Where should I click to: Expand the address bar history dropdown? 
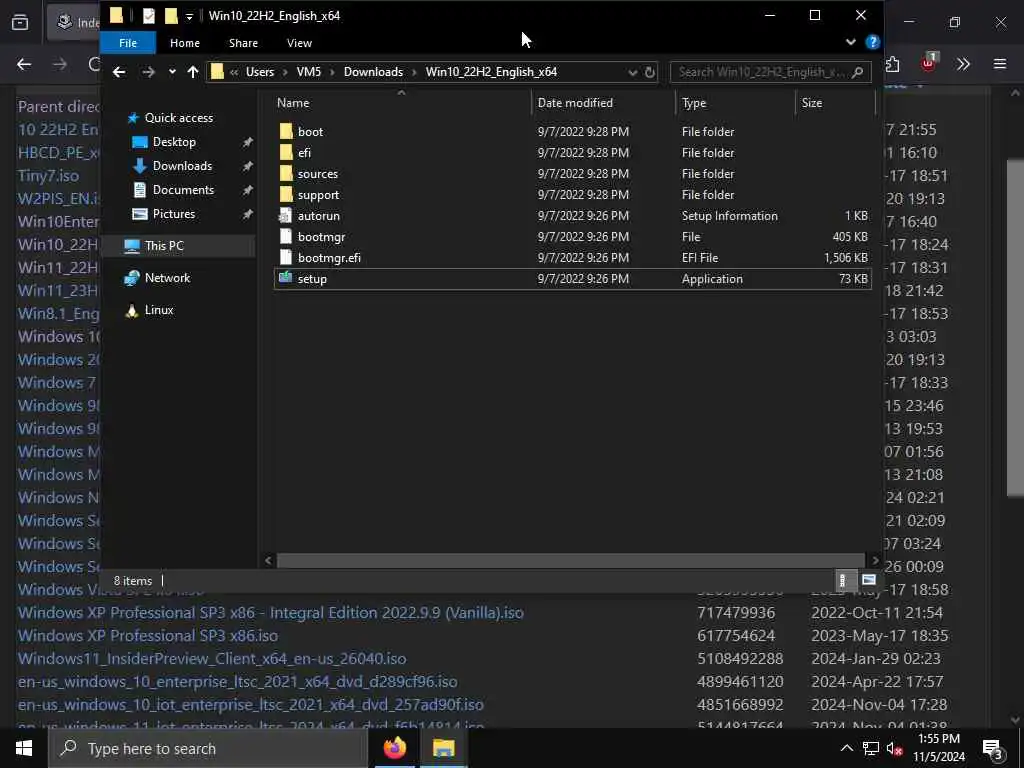[x=632, y=72]
